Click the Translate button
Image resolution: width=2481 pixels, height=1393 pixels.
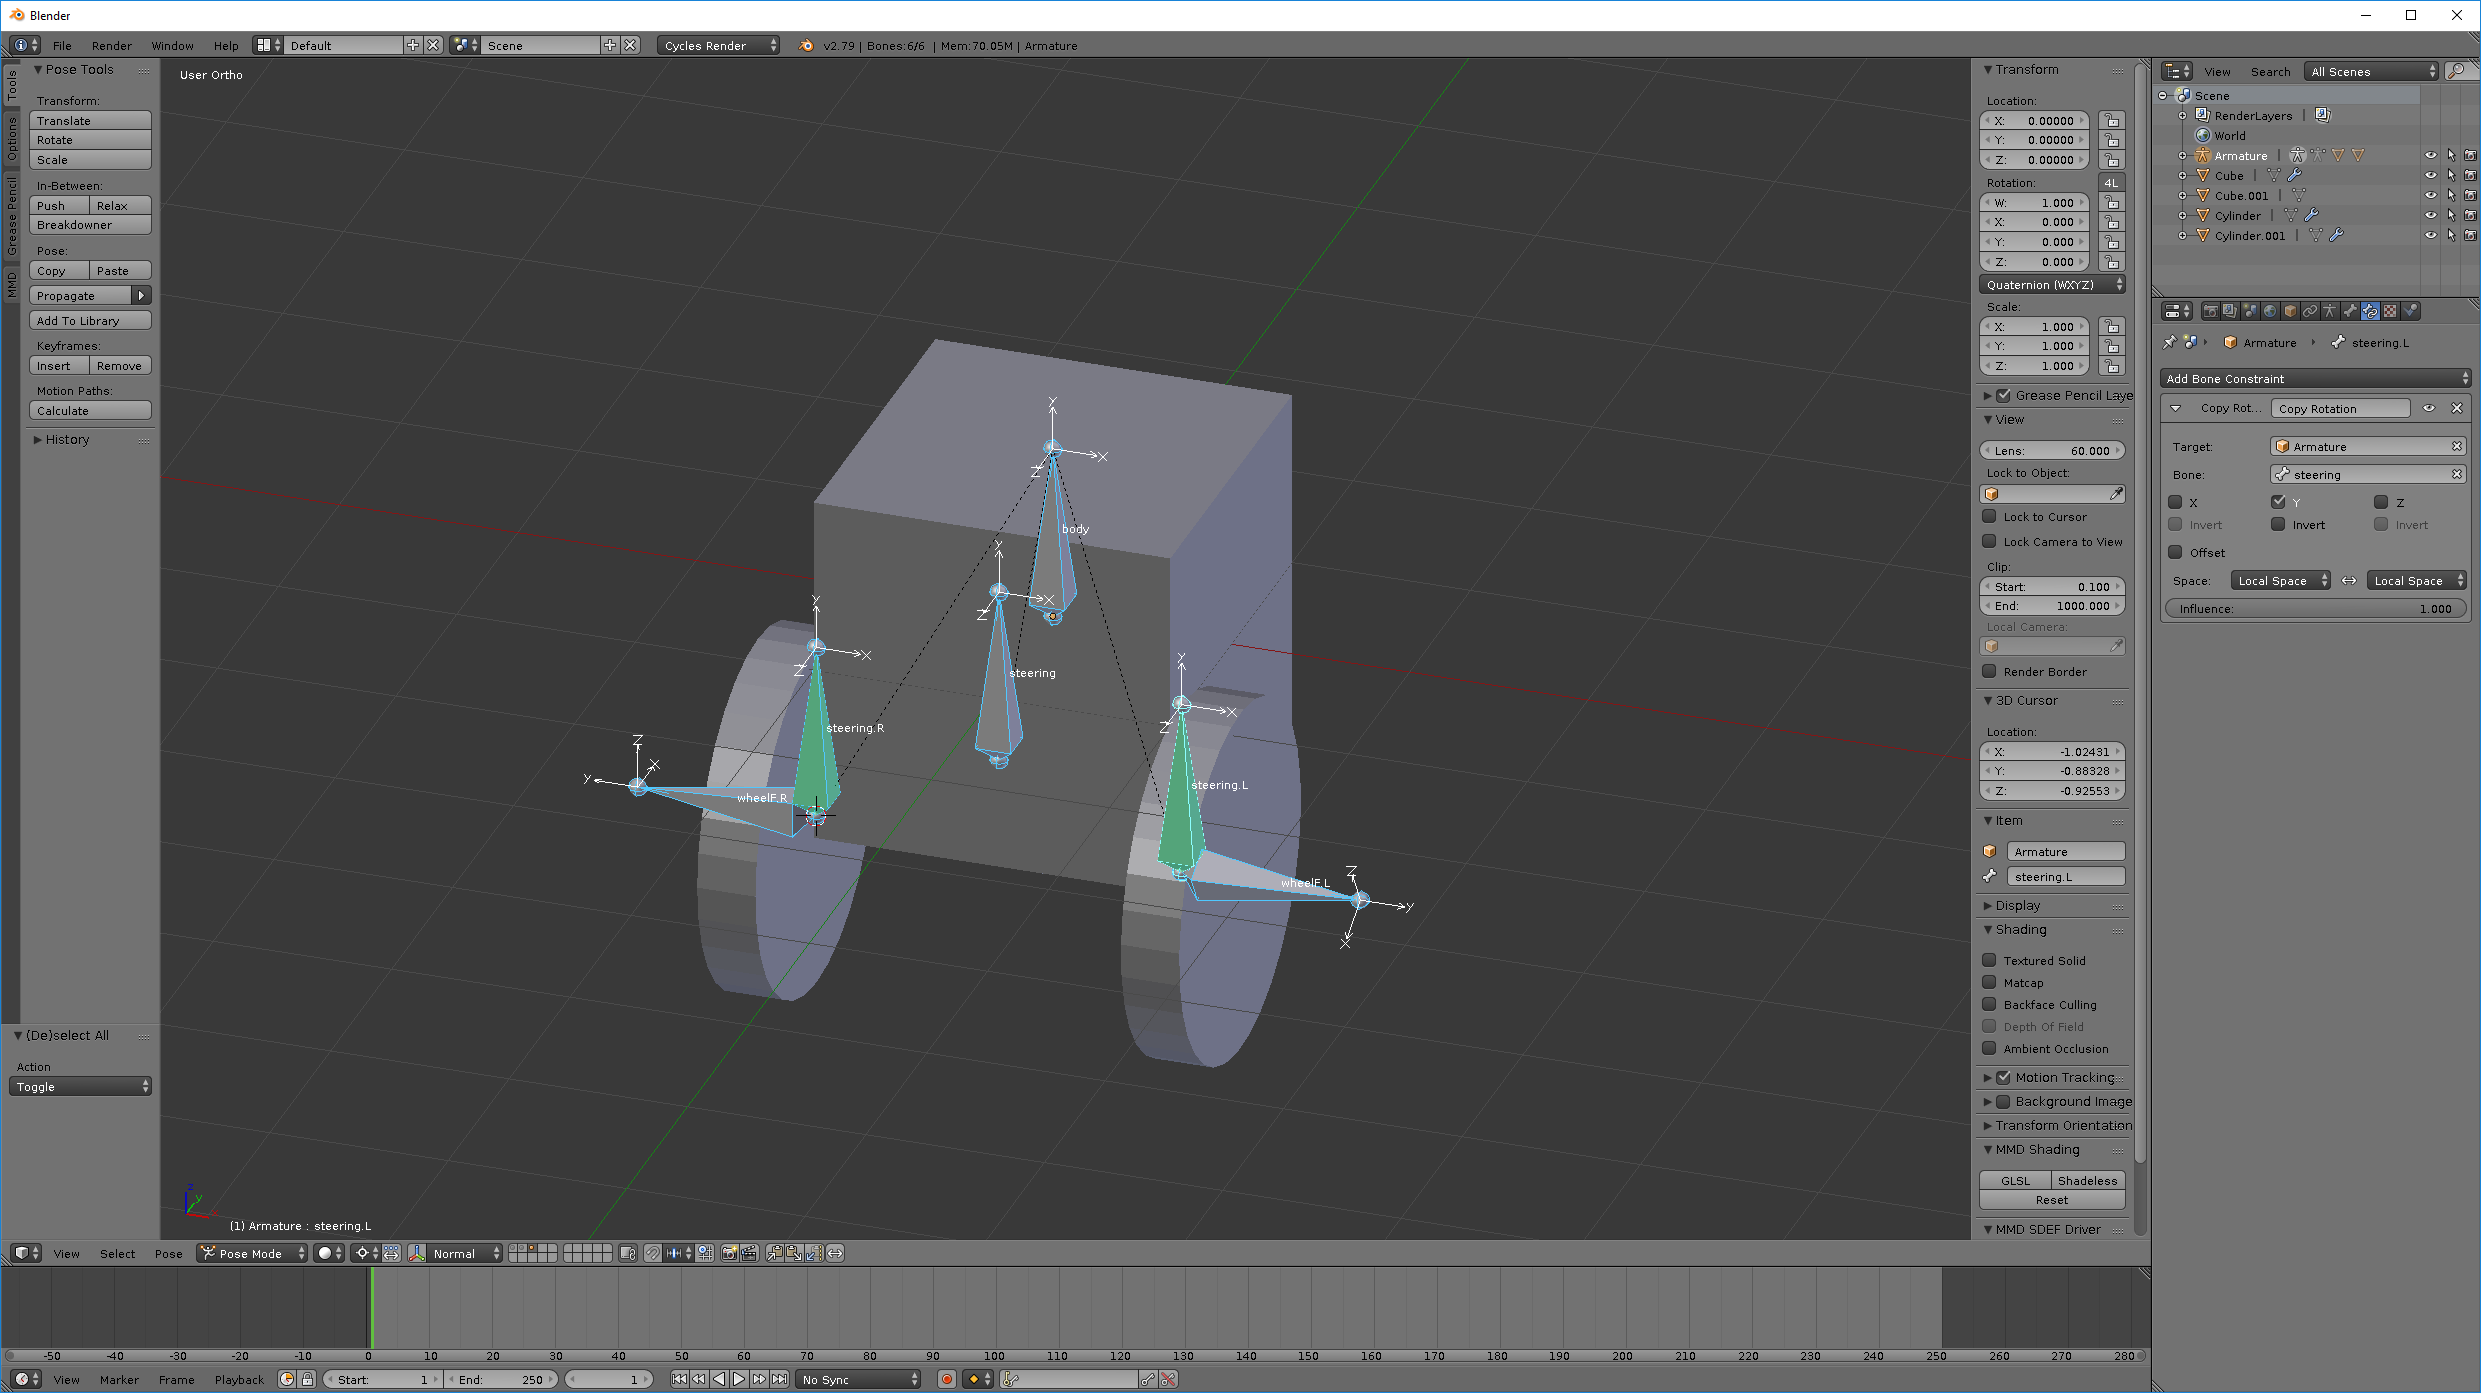(90, 120)
